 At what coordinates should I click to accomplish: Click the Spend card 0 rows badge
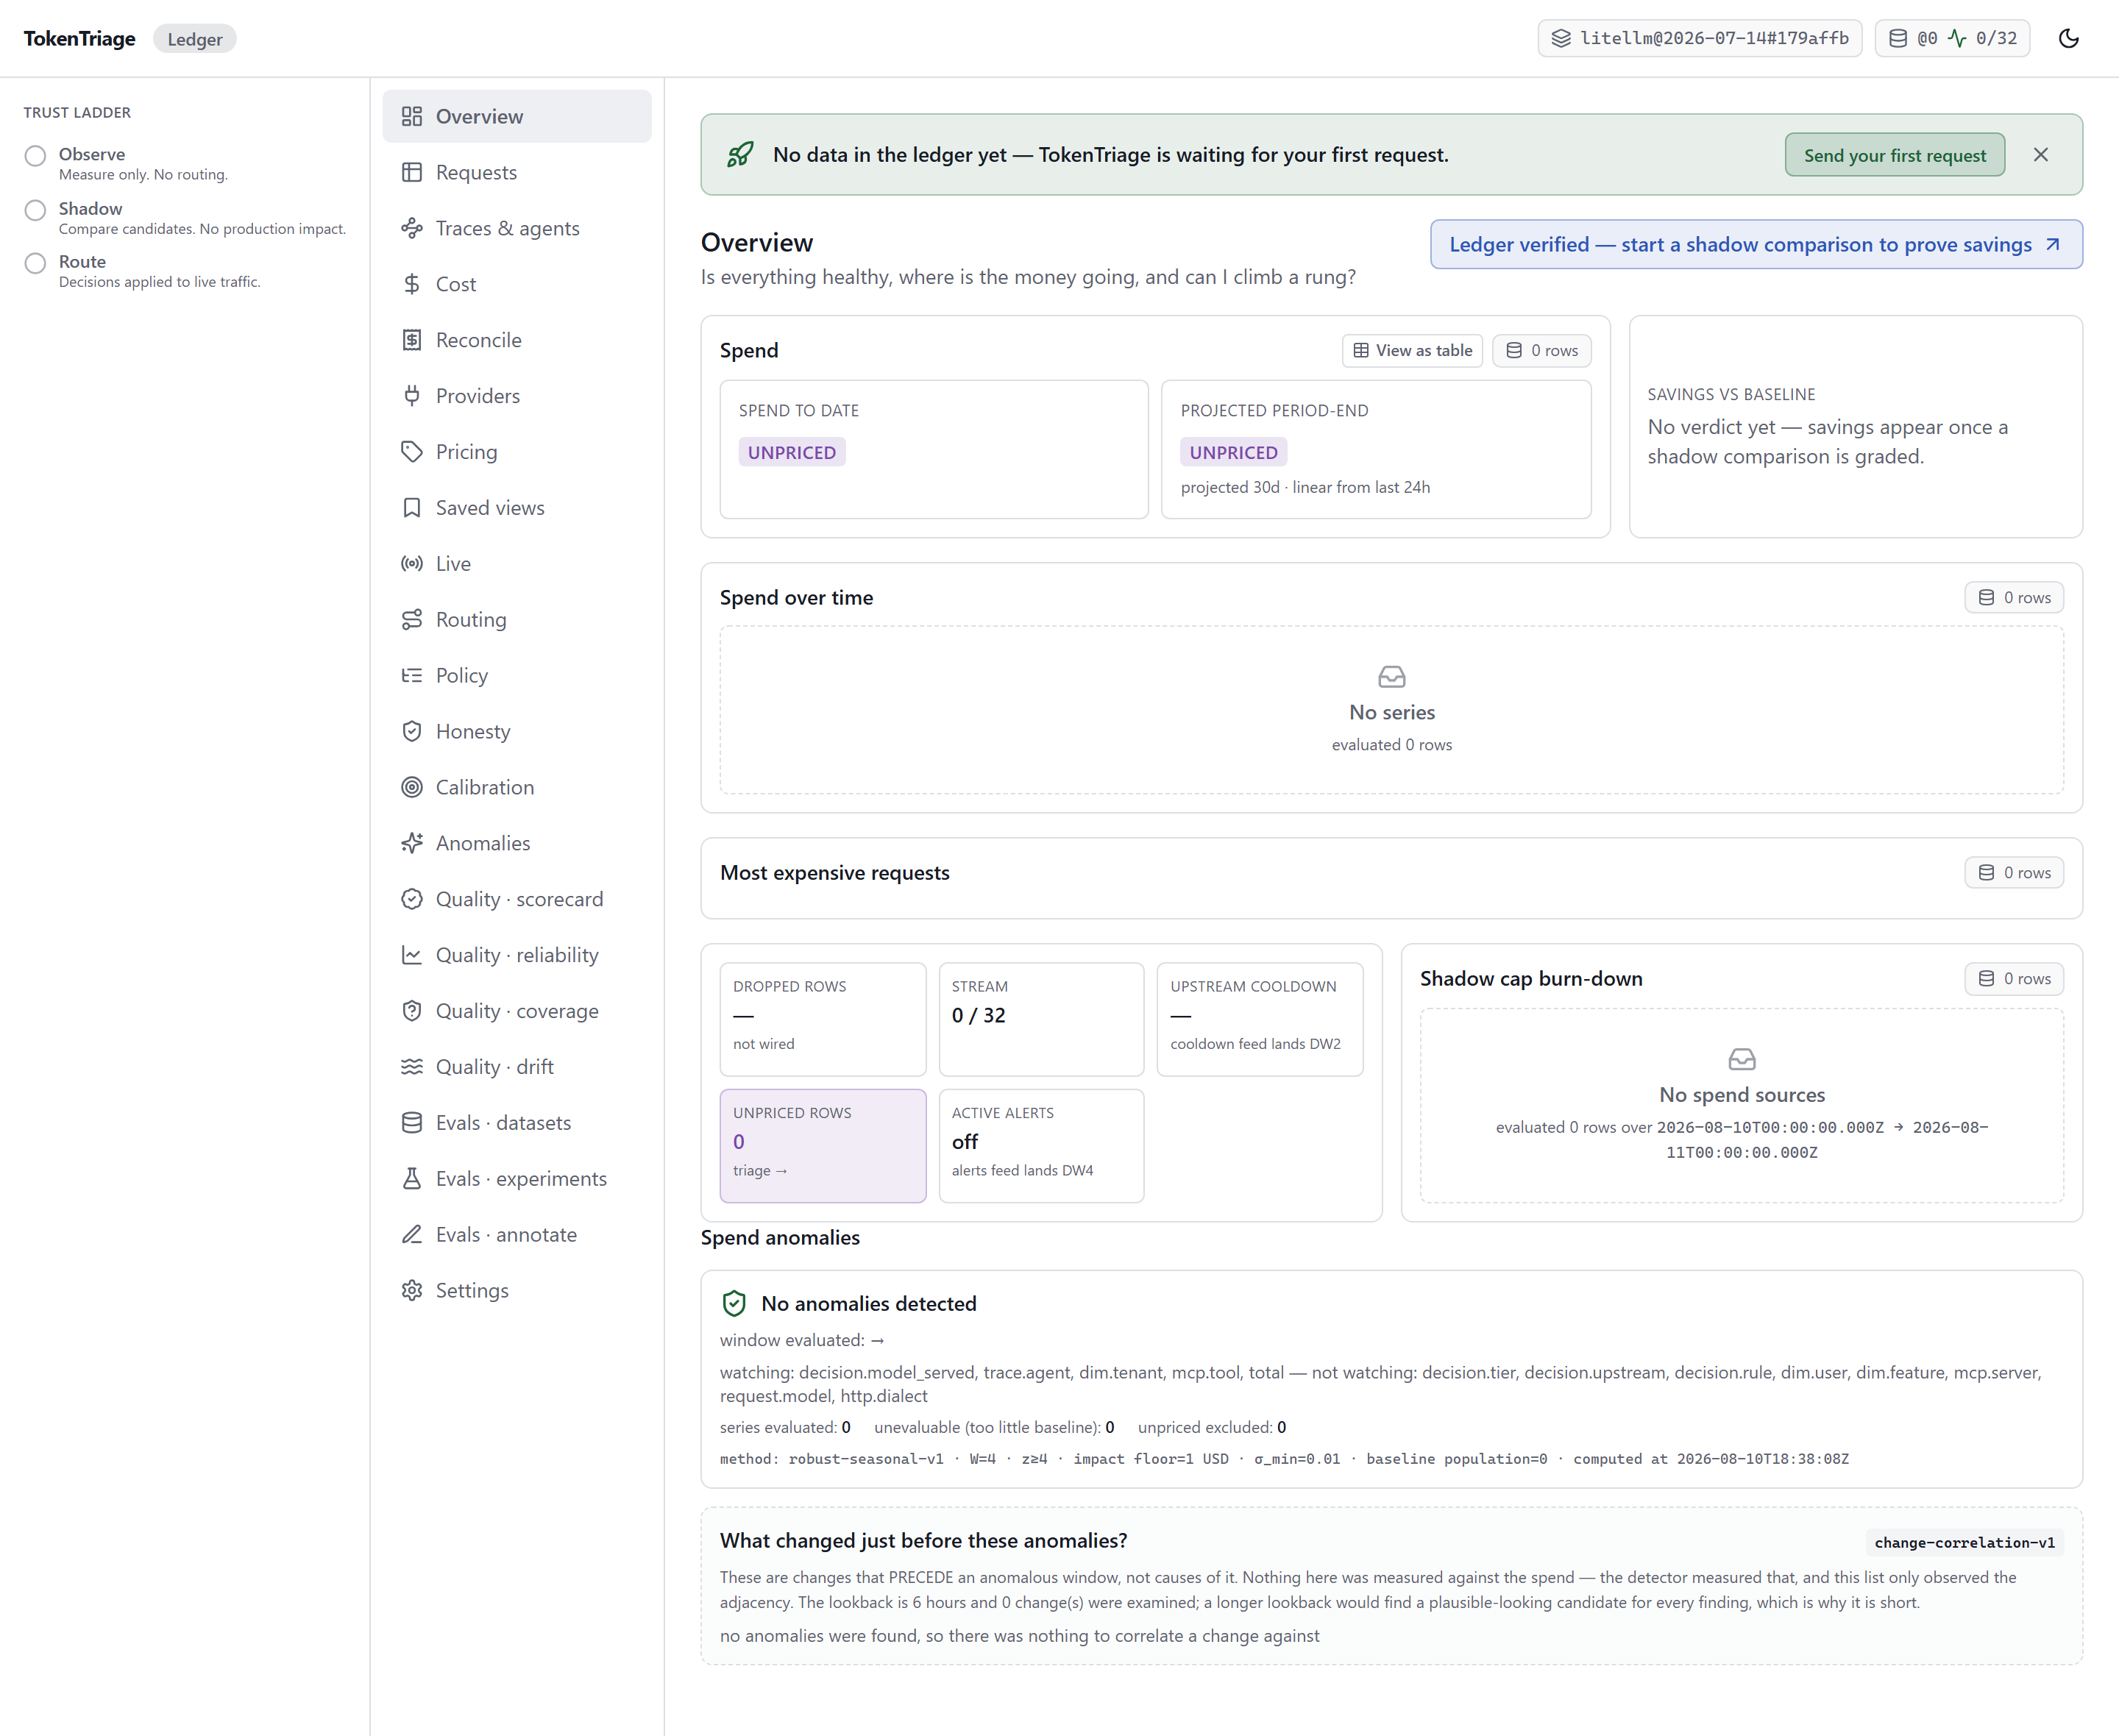(1542, 351)
